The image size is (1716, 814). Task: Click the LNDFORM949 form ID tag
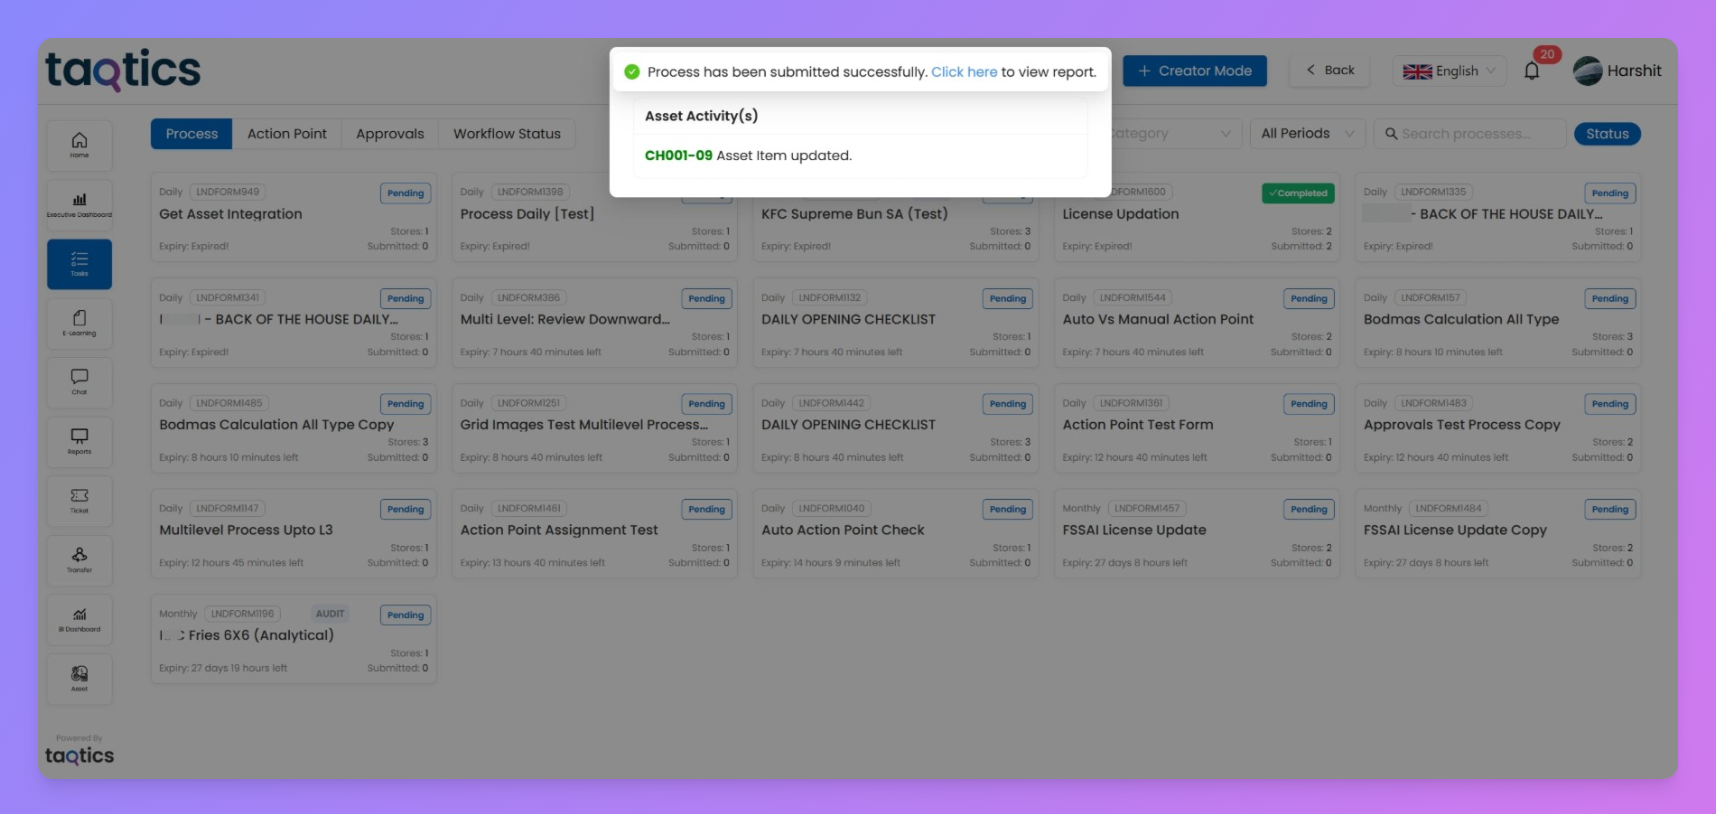pos(227,192)
